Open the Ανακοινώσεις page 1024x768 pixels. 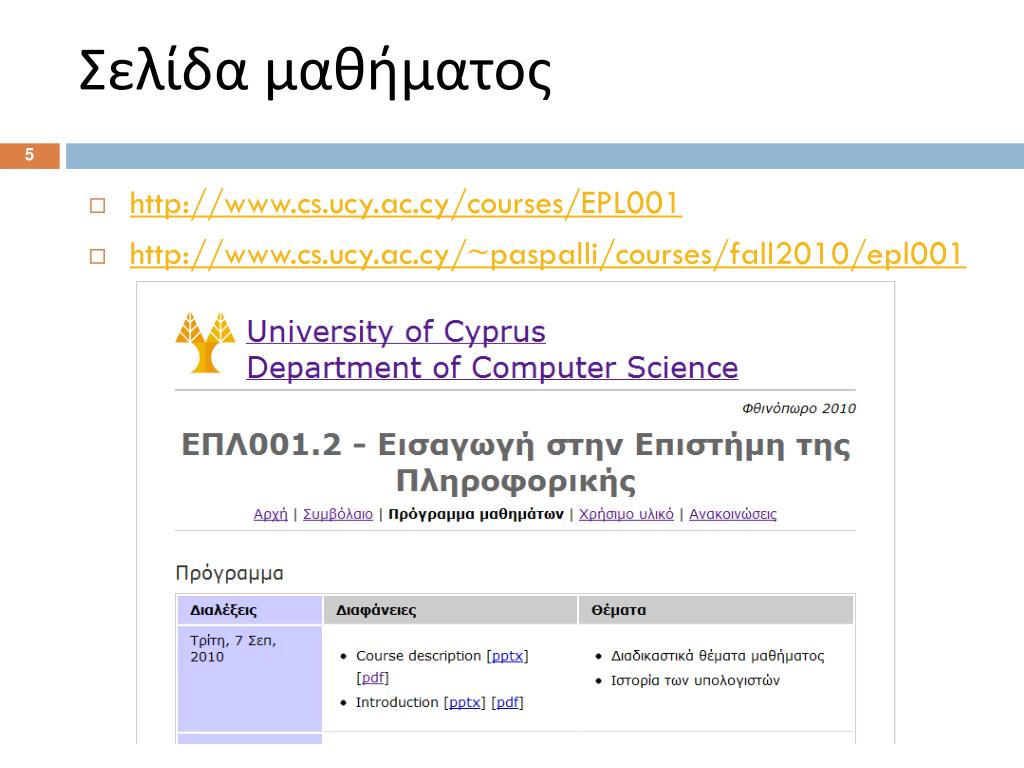click(733, 514)
